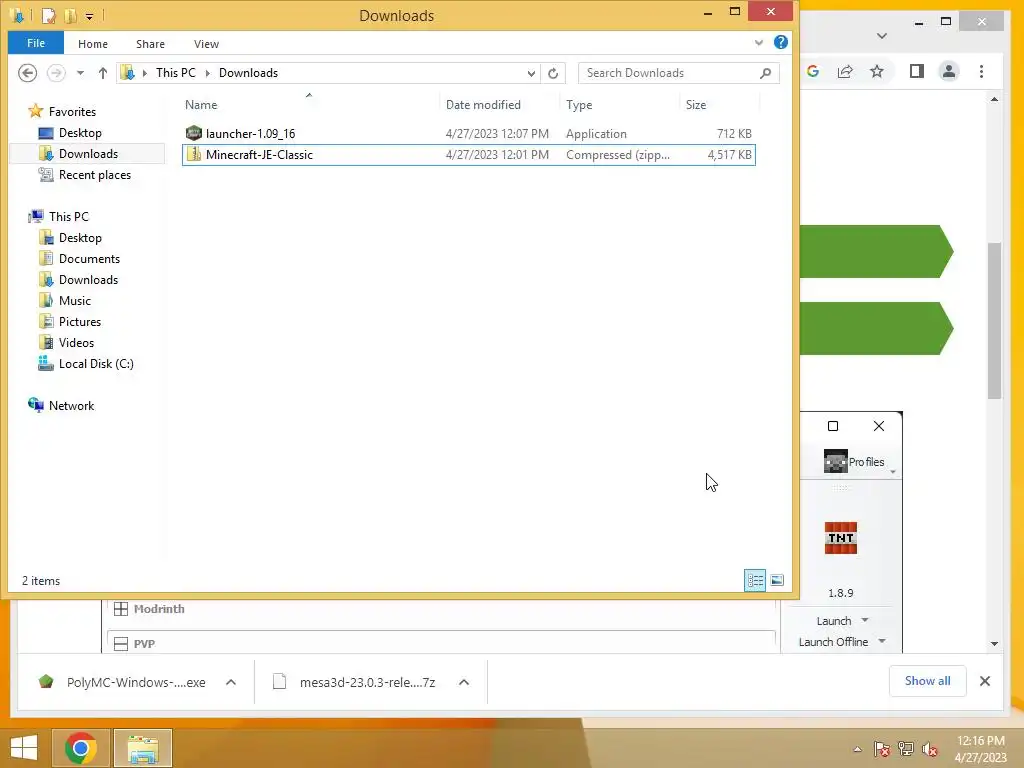This screenshot has width=1024, height=768.
Task: Select the Modrinth category row
Action: (x=441, y=609)
